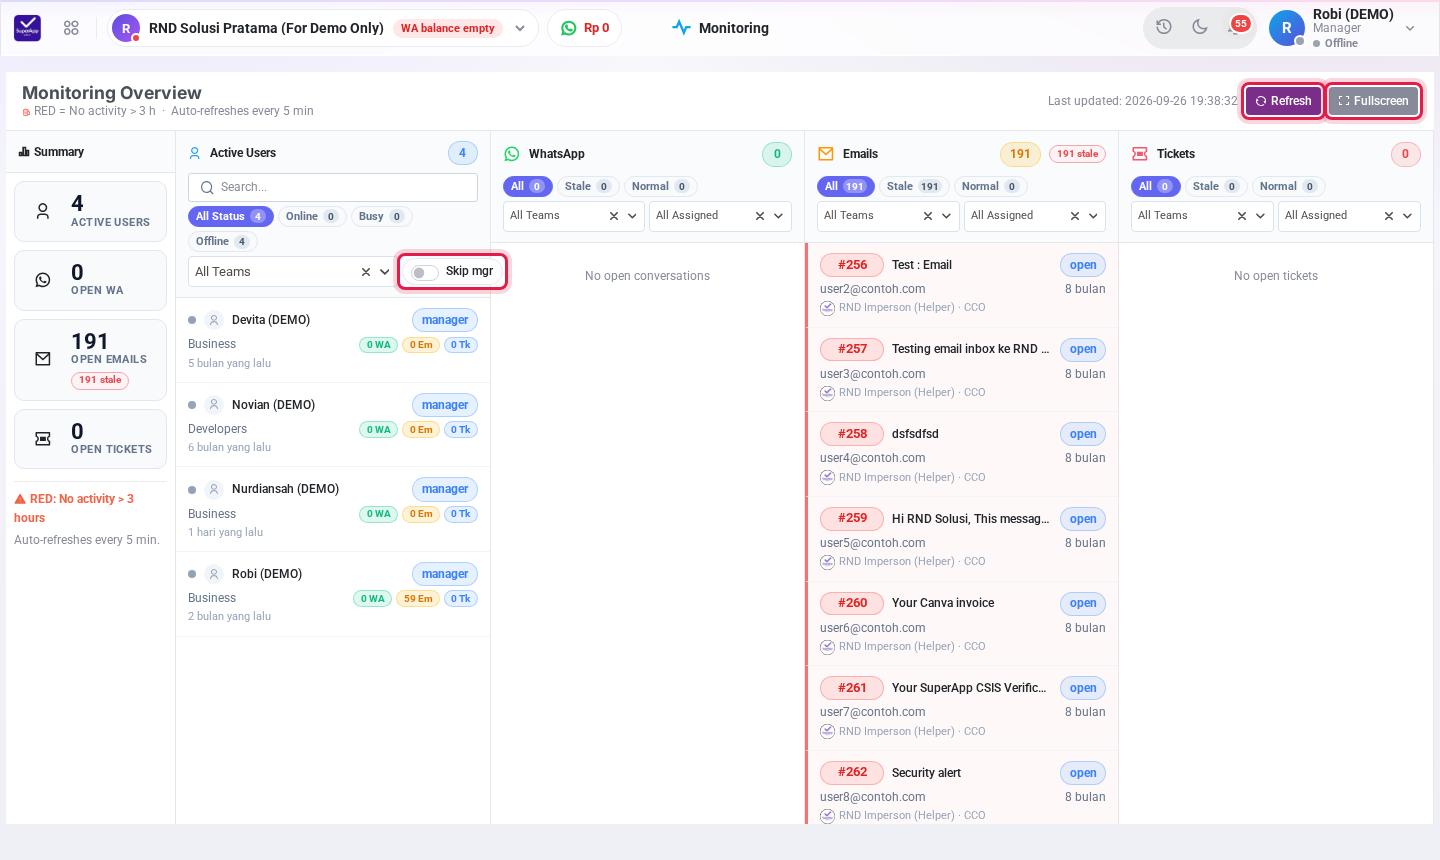Click the 191 stale badge in Emails header
The image size is (1440, 860).
[x=1078, y=154]
